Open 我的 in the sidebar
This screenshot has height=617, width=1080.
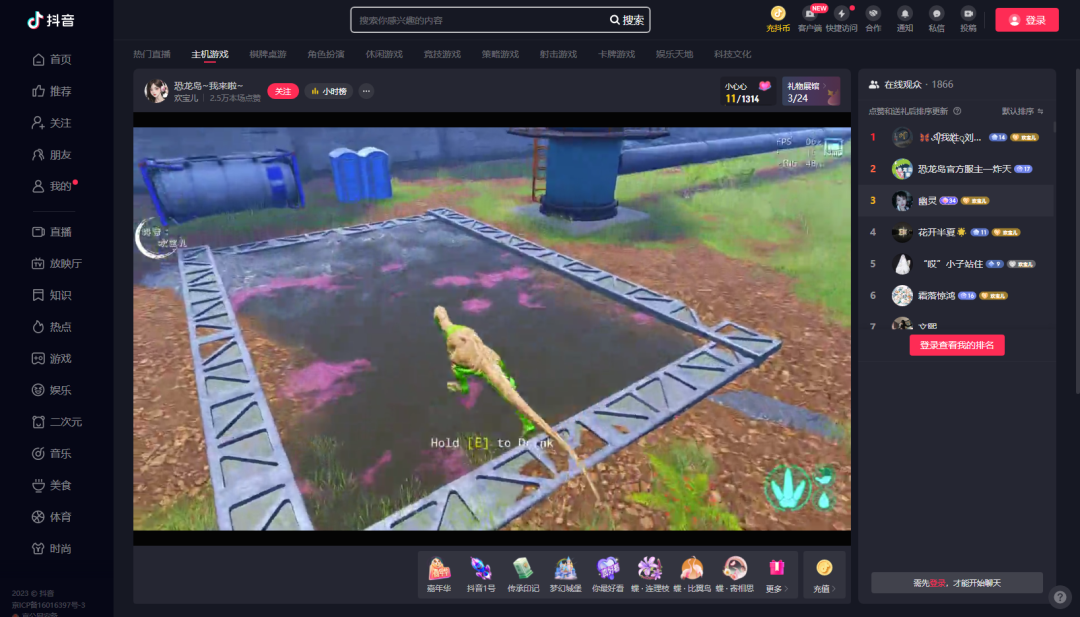tap(52, 186)
